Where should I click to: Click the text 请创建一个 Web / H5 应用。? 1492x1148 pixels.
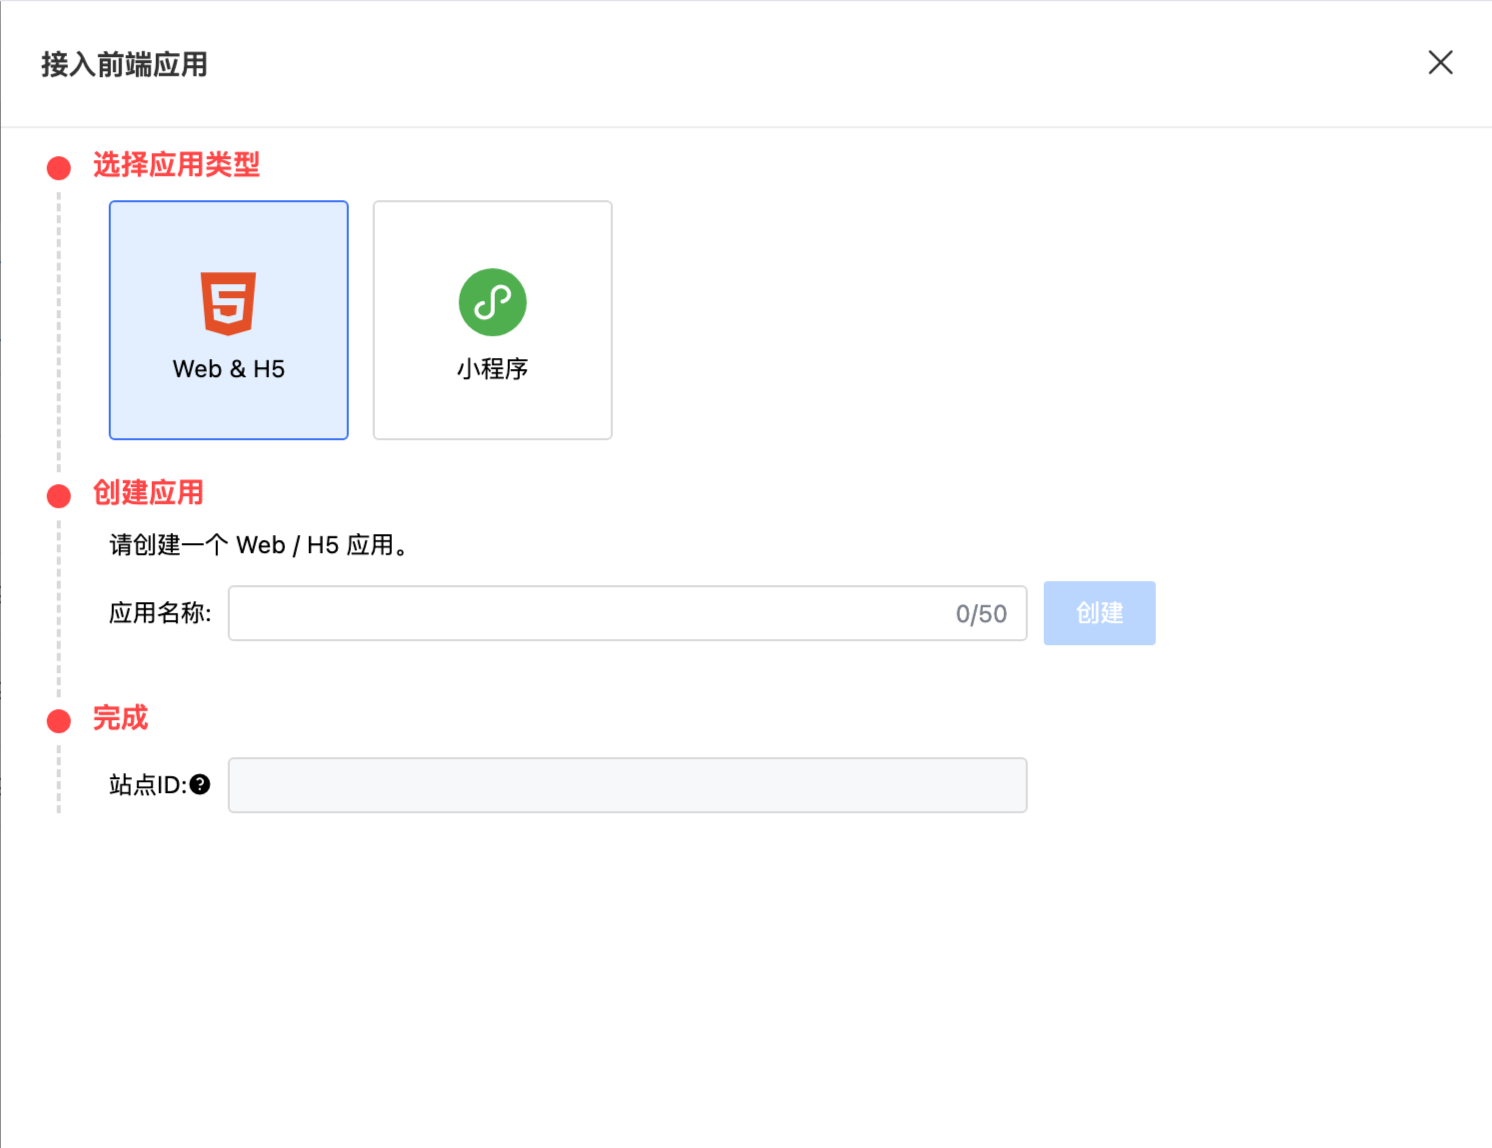tap(258, 545)
